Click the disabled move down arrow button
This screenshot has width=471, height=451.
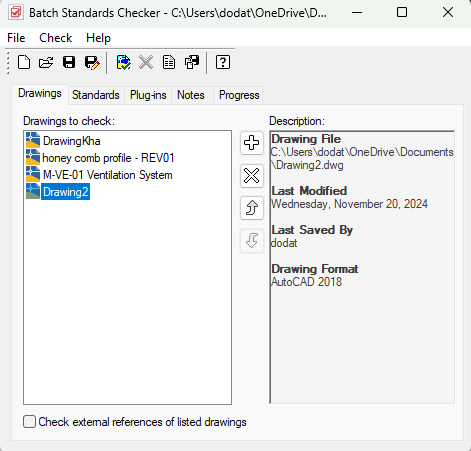coord(252,241)
